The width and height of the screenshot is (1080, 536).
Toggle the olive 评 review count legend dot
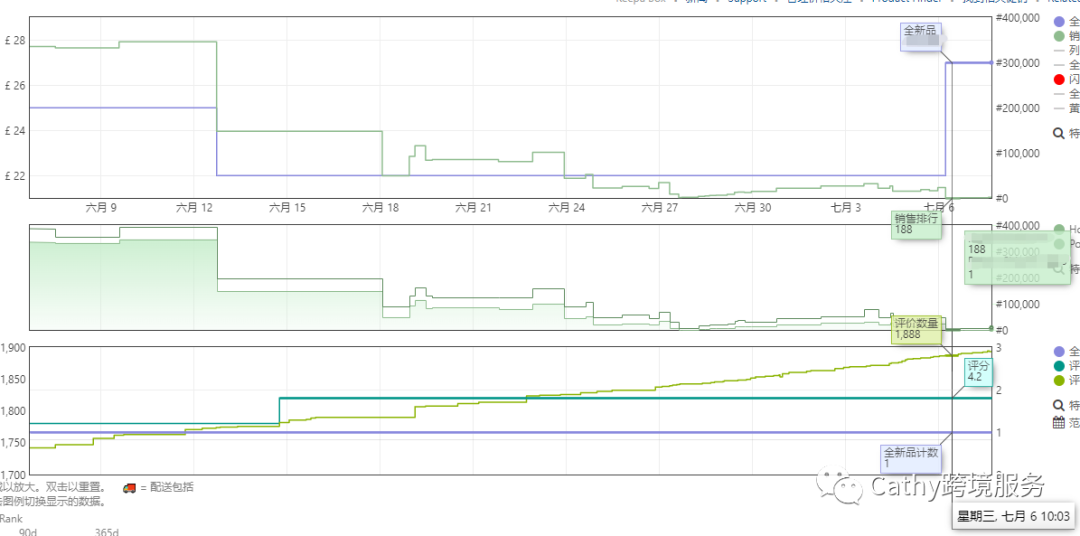pos(1059,380)
